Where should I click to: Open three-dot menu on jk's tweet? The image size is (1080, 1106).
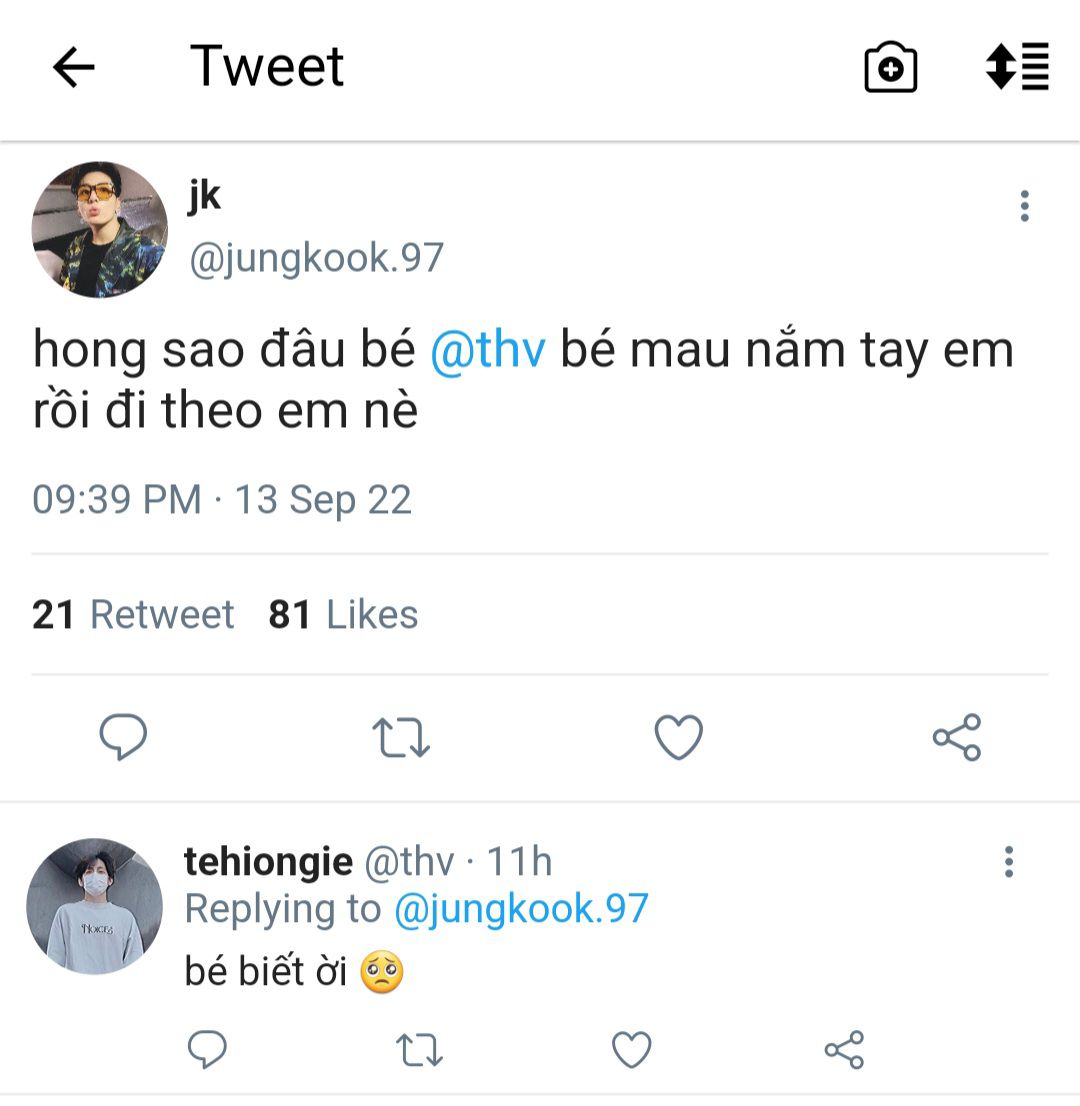point(1024,206)
